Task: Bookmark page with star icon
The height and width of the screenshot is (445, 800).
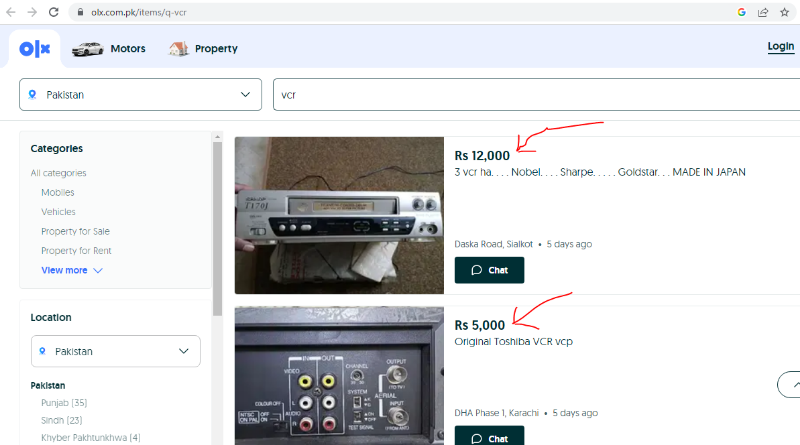Action: tap(785, 12)
